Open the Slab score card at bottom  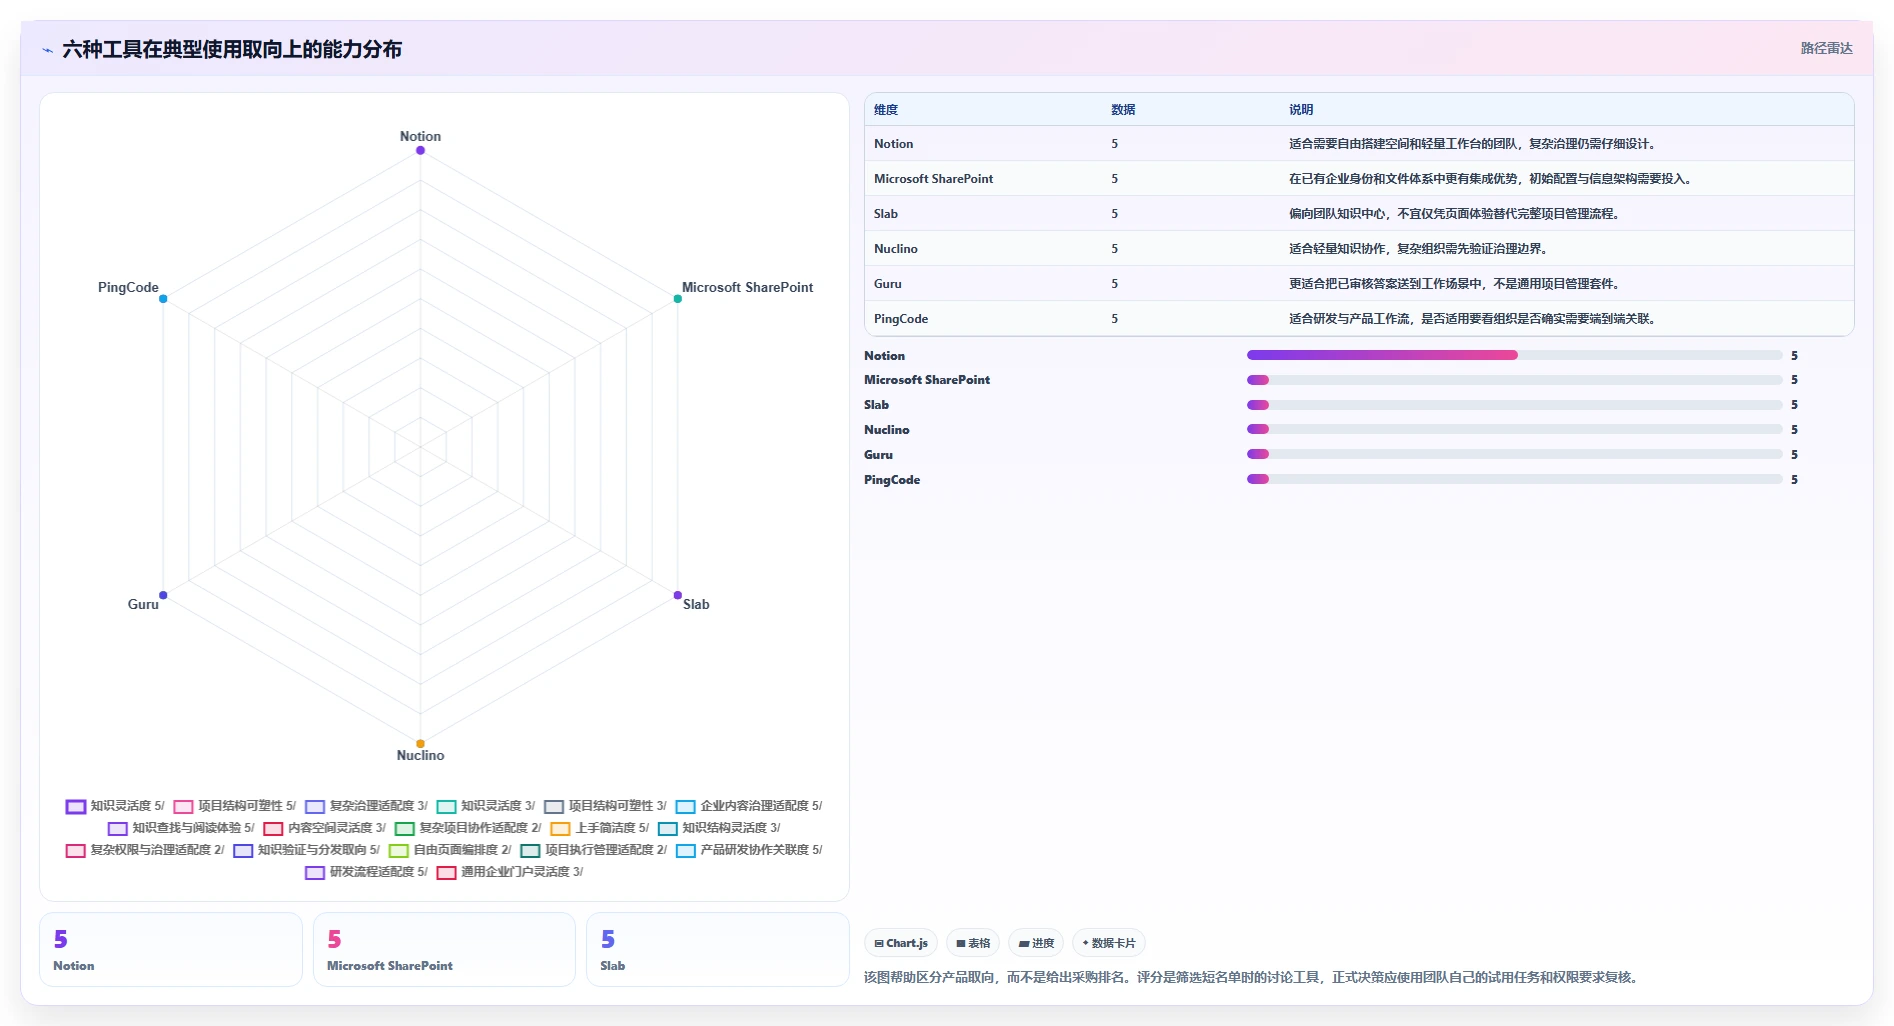pyautogui.click(x=718, y=949)
